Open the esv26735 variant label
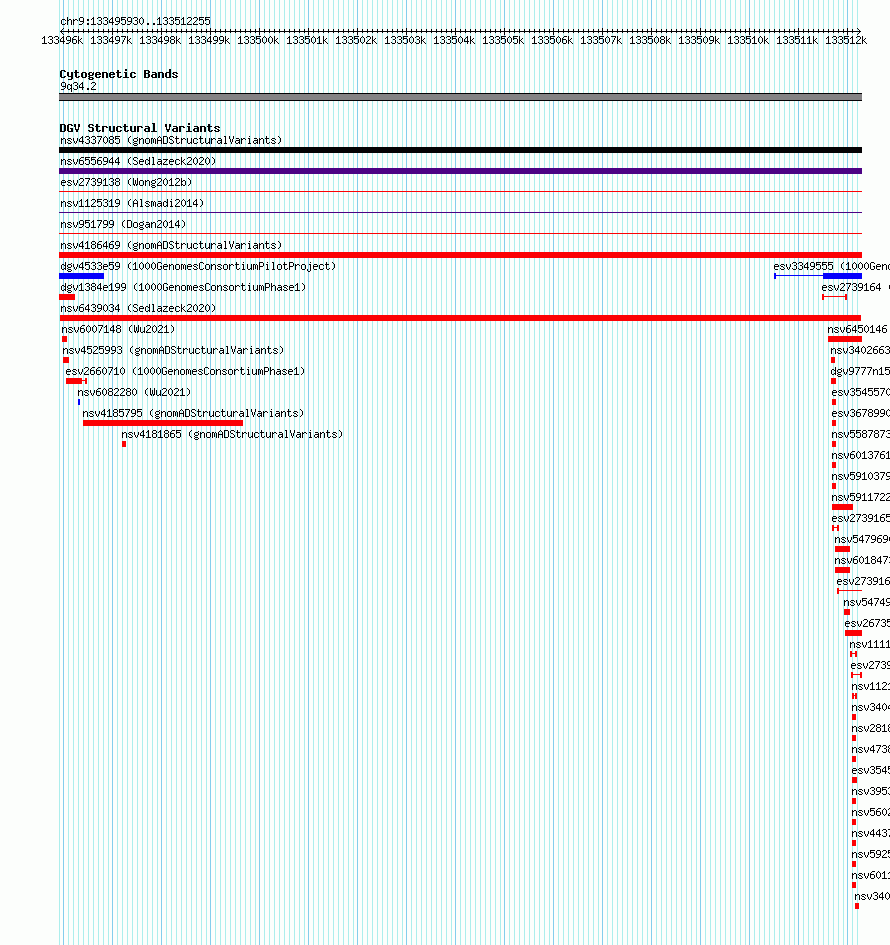Image resolution: width=890 pixels, height=945 pixels. [x=867, y=623]
